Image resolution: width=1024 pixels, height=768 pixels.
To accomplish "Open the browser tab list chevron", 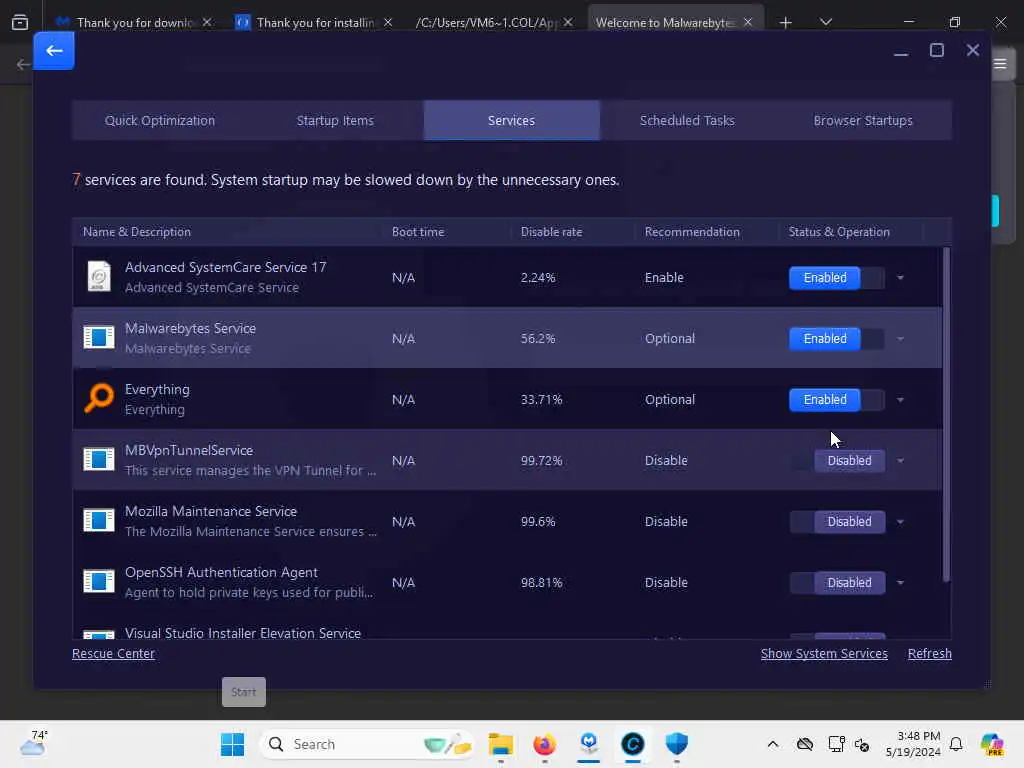I will [826, 22].
